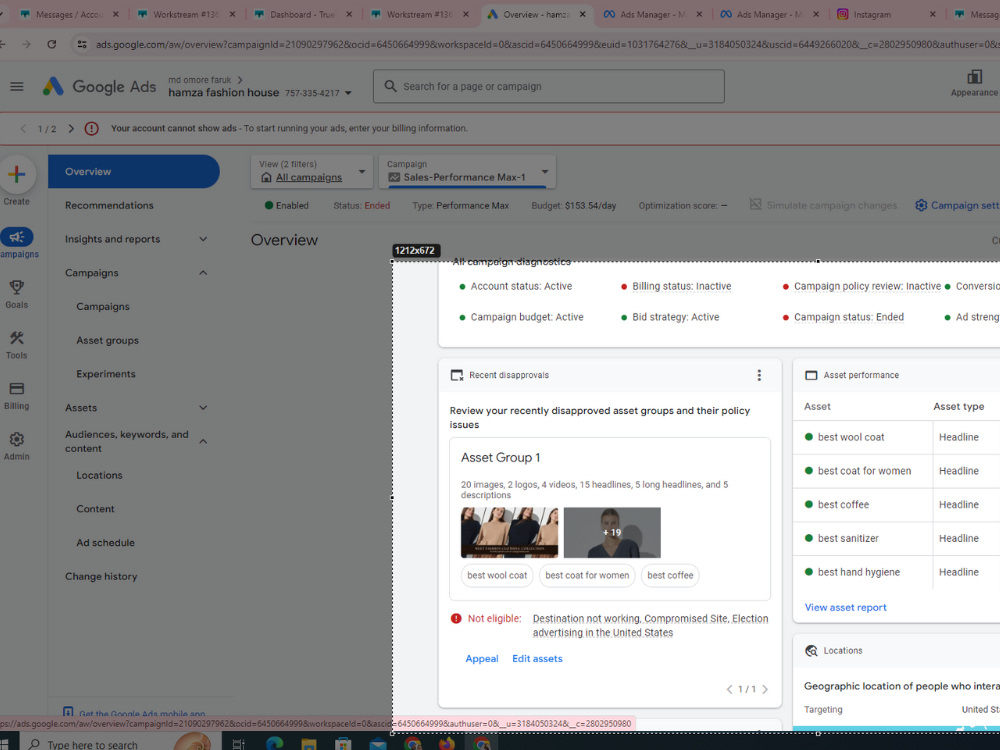Open Billing card icon in sidebar

tap(17, 388)
